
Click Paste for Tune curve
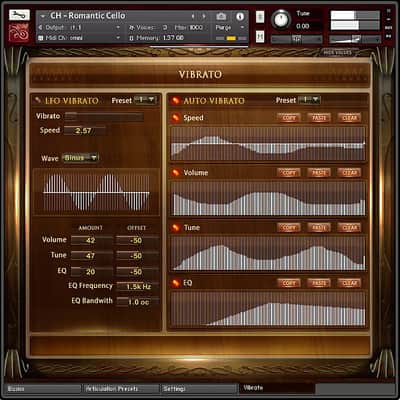pyautogui.click(x=319, y=228)
